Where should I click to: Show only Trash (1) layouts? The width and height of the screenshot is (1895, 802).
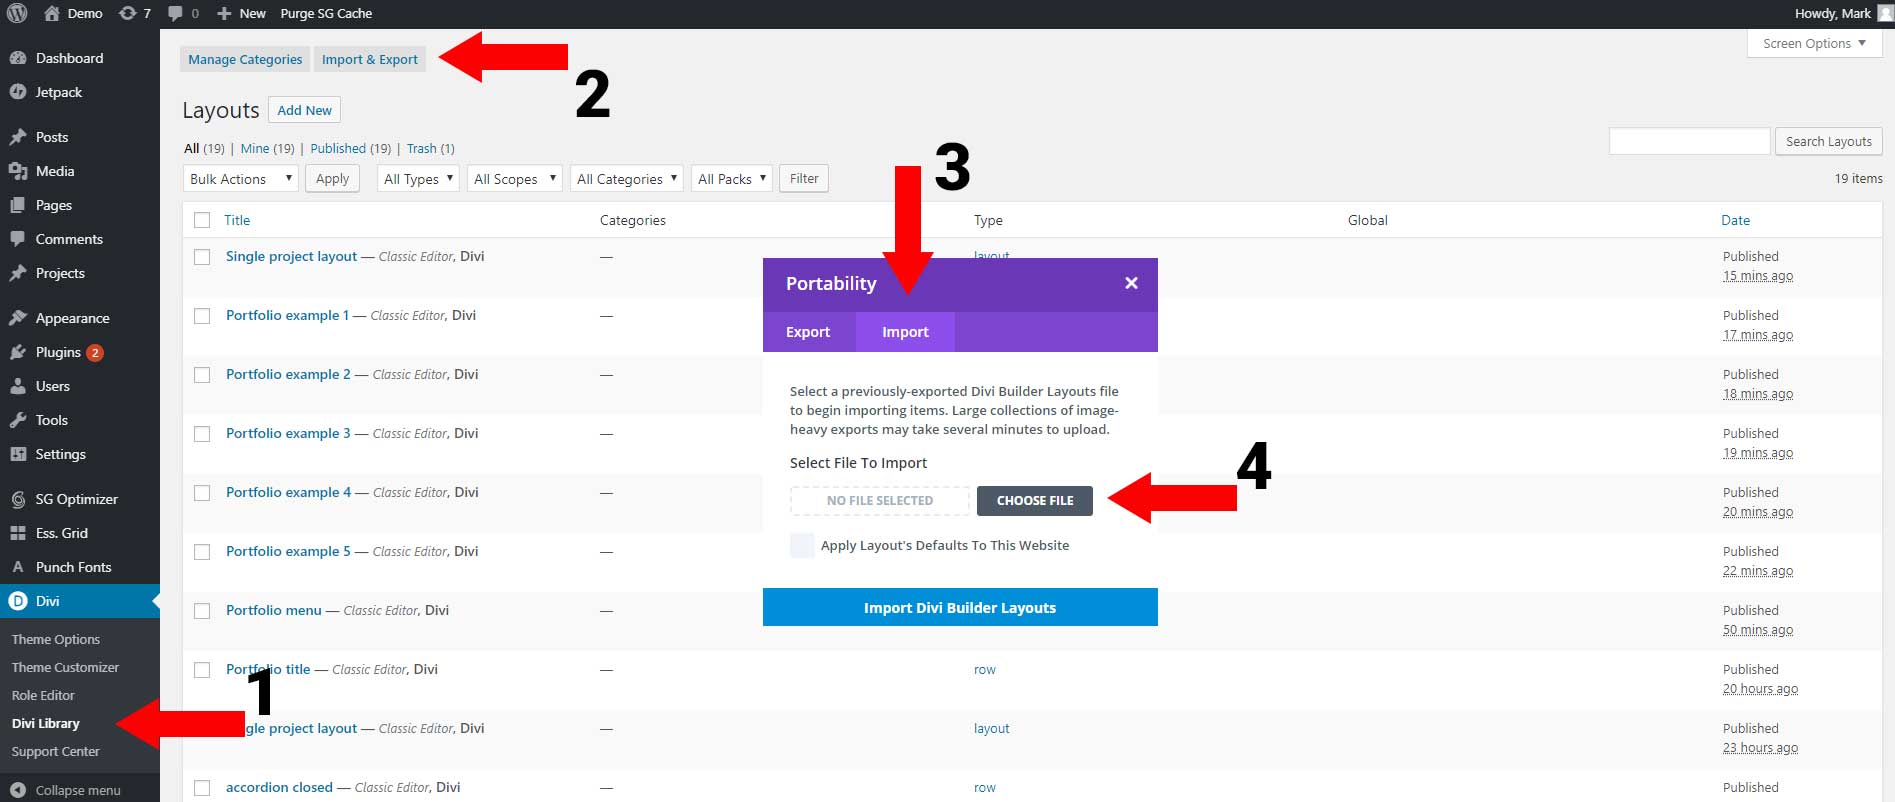[430, 148]
